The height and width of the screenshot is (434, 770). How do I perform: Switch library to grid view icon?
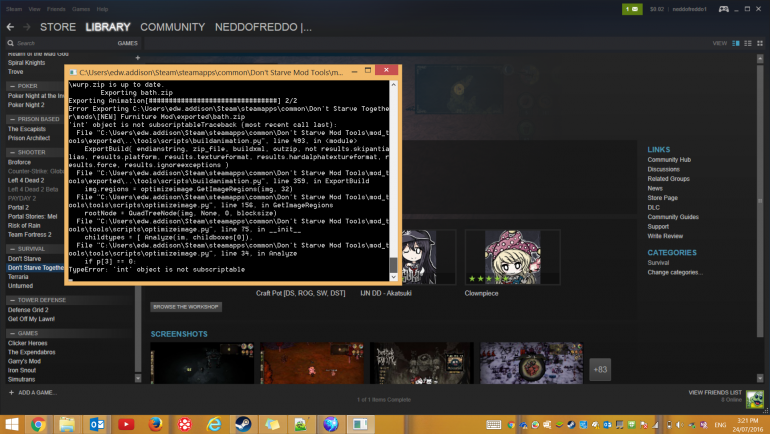point(760,43)
